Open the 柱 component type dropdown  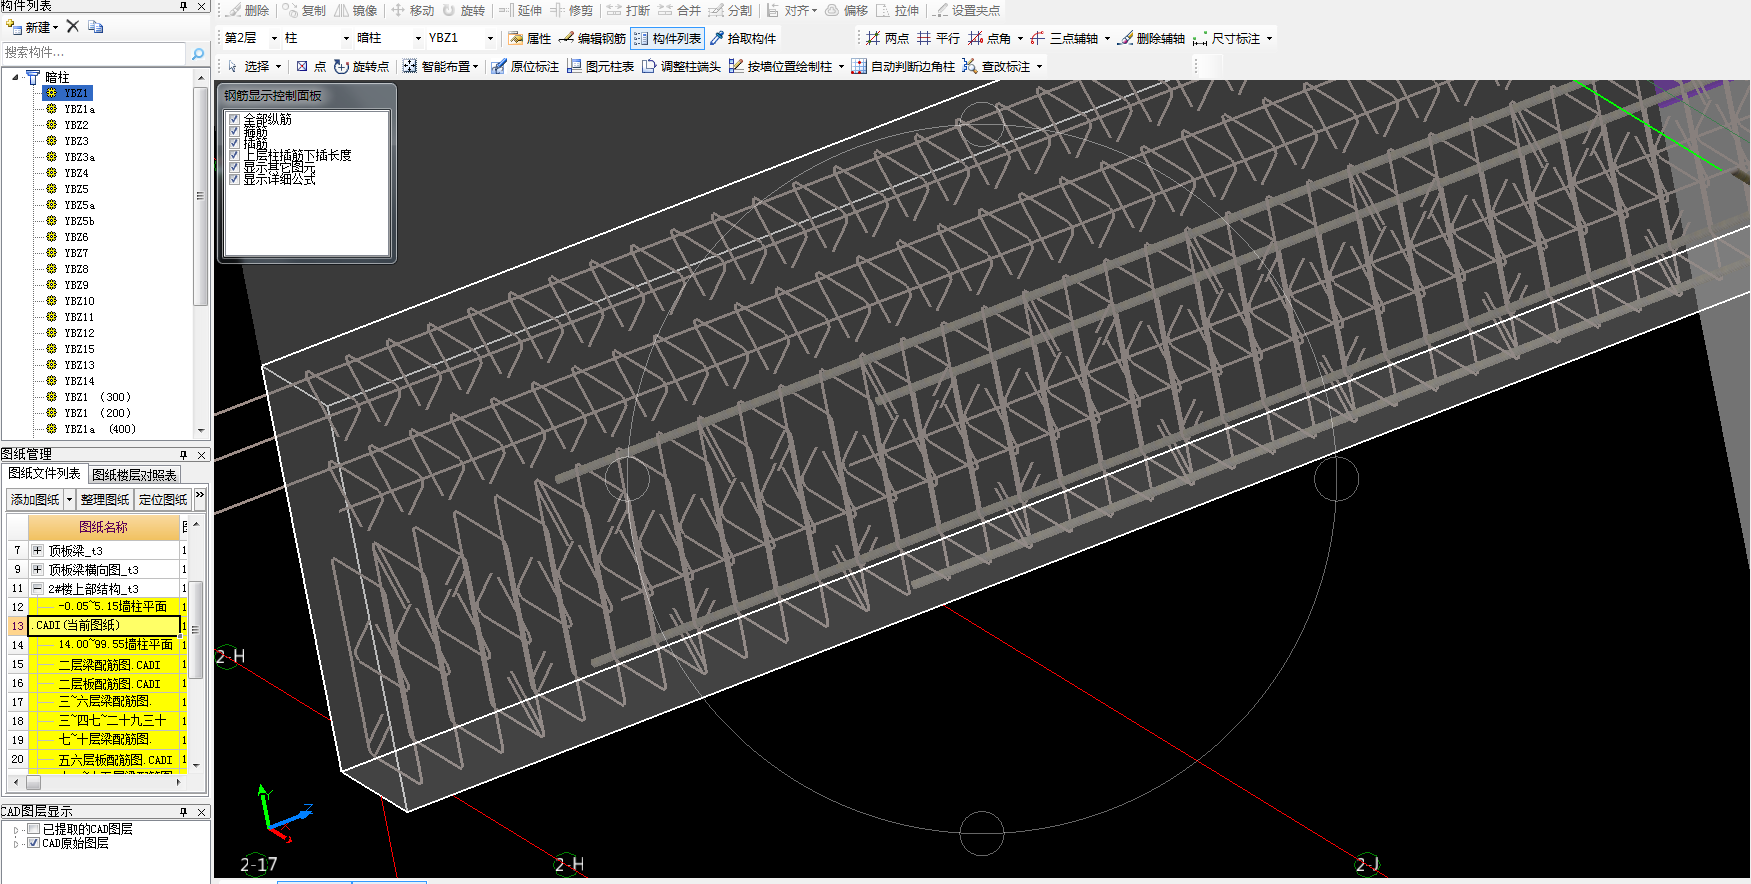[x=346, y=38]
